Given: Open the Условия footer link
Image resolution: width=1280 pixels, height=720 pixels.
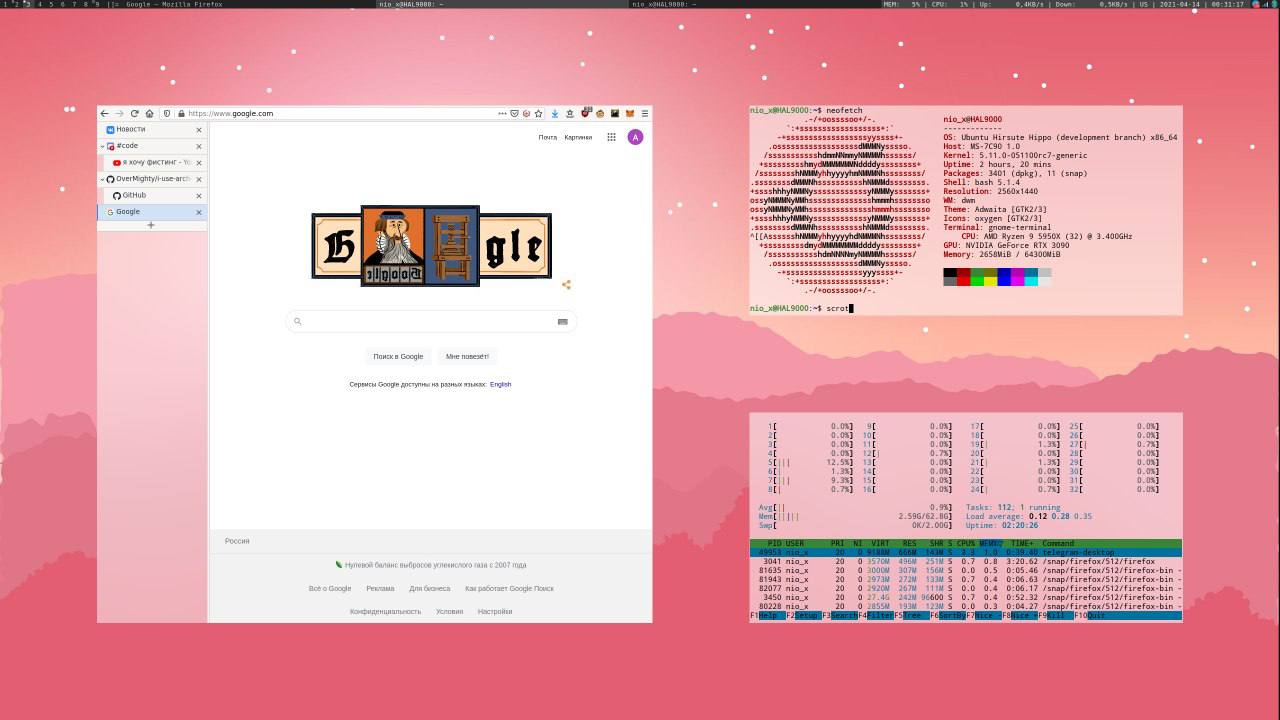Looking at the screenshot, I should [x=449, y=611].
